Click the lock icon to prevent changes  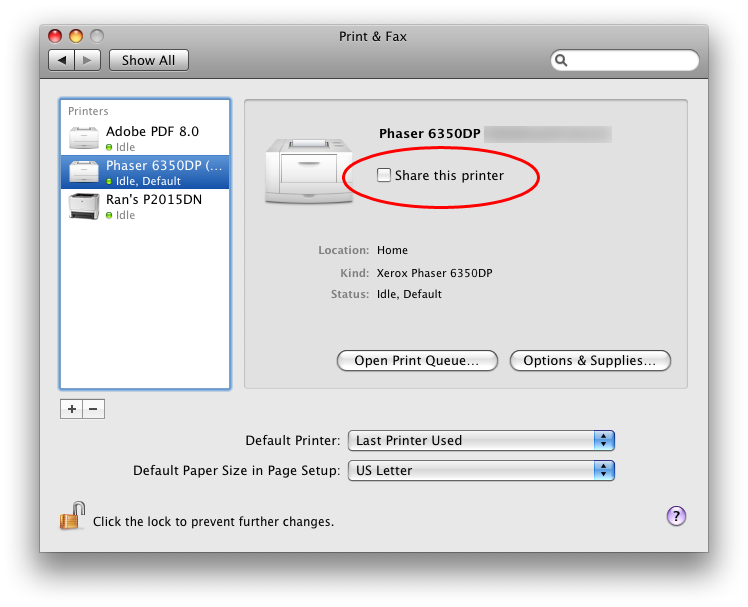[x=72, y=516]
